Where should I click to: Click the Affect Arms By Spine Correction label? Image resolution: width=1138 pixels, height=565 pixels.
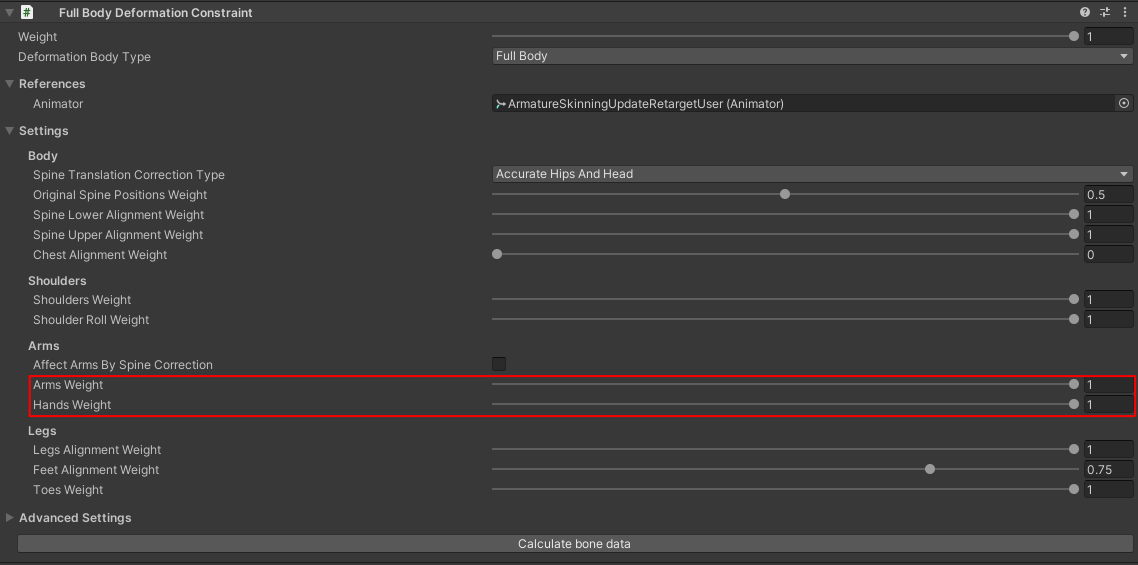click(123, 365)
